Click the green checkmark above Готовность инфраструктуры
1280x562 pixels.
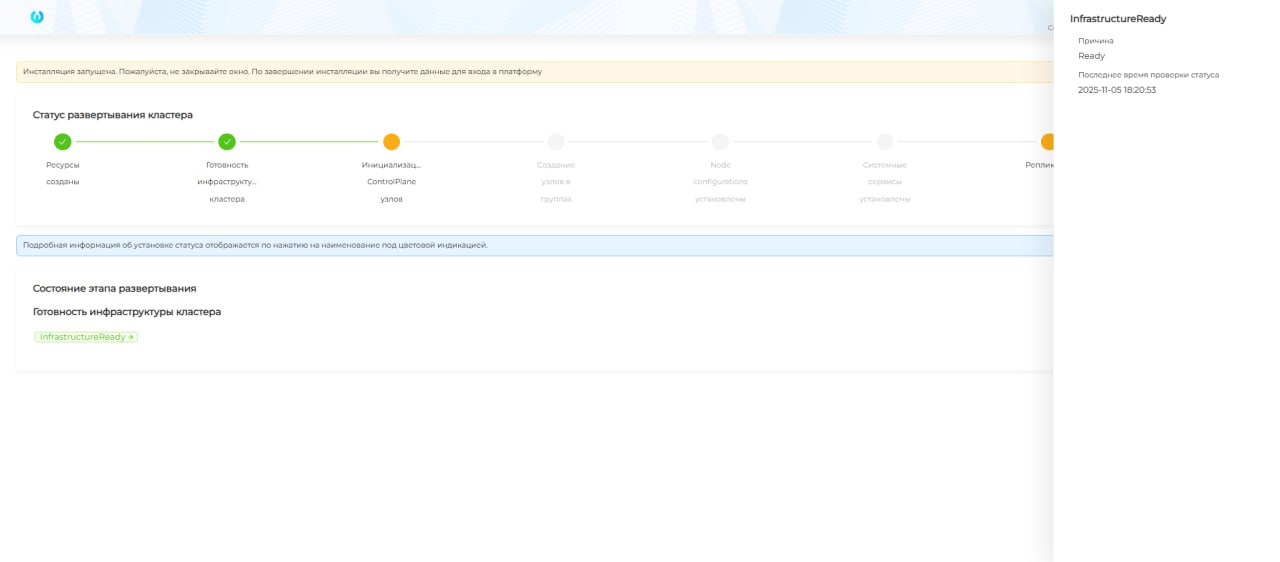point(227,142)
